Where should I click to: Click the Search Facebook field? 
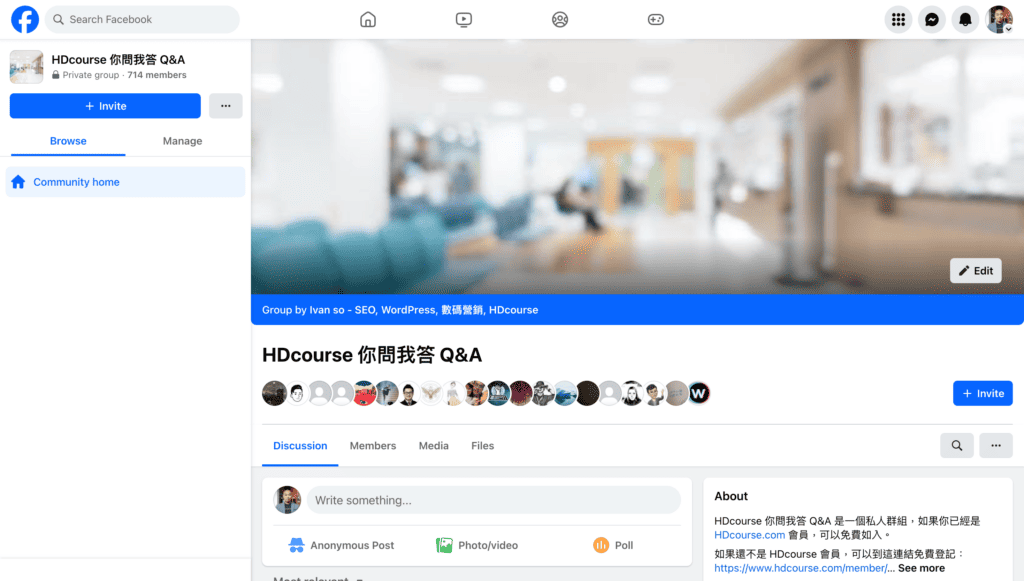click(x=142, y=20)
